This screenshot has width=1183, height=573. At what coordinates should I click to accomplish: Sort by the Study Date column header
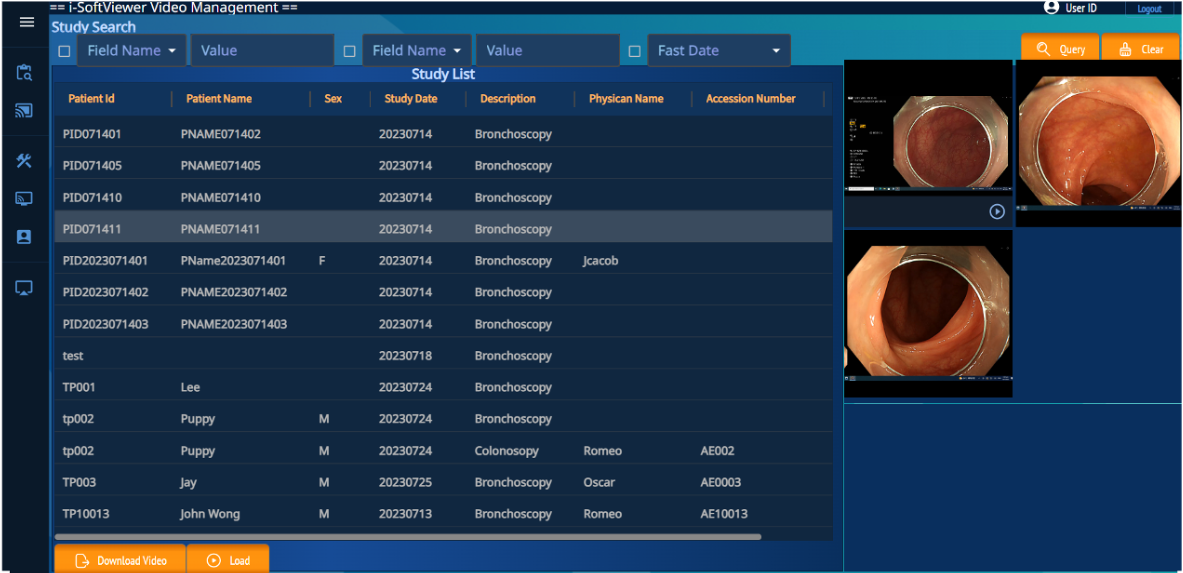pos(410,99)
